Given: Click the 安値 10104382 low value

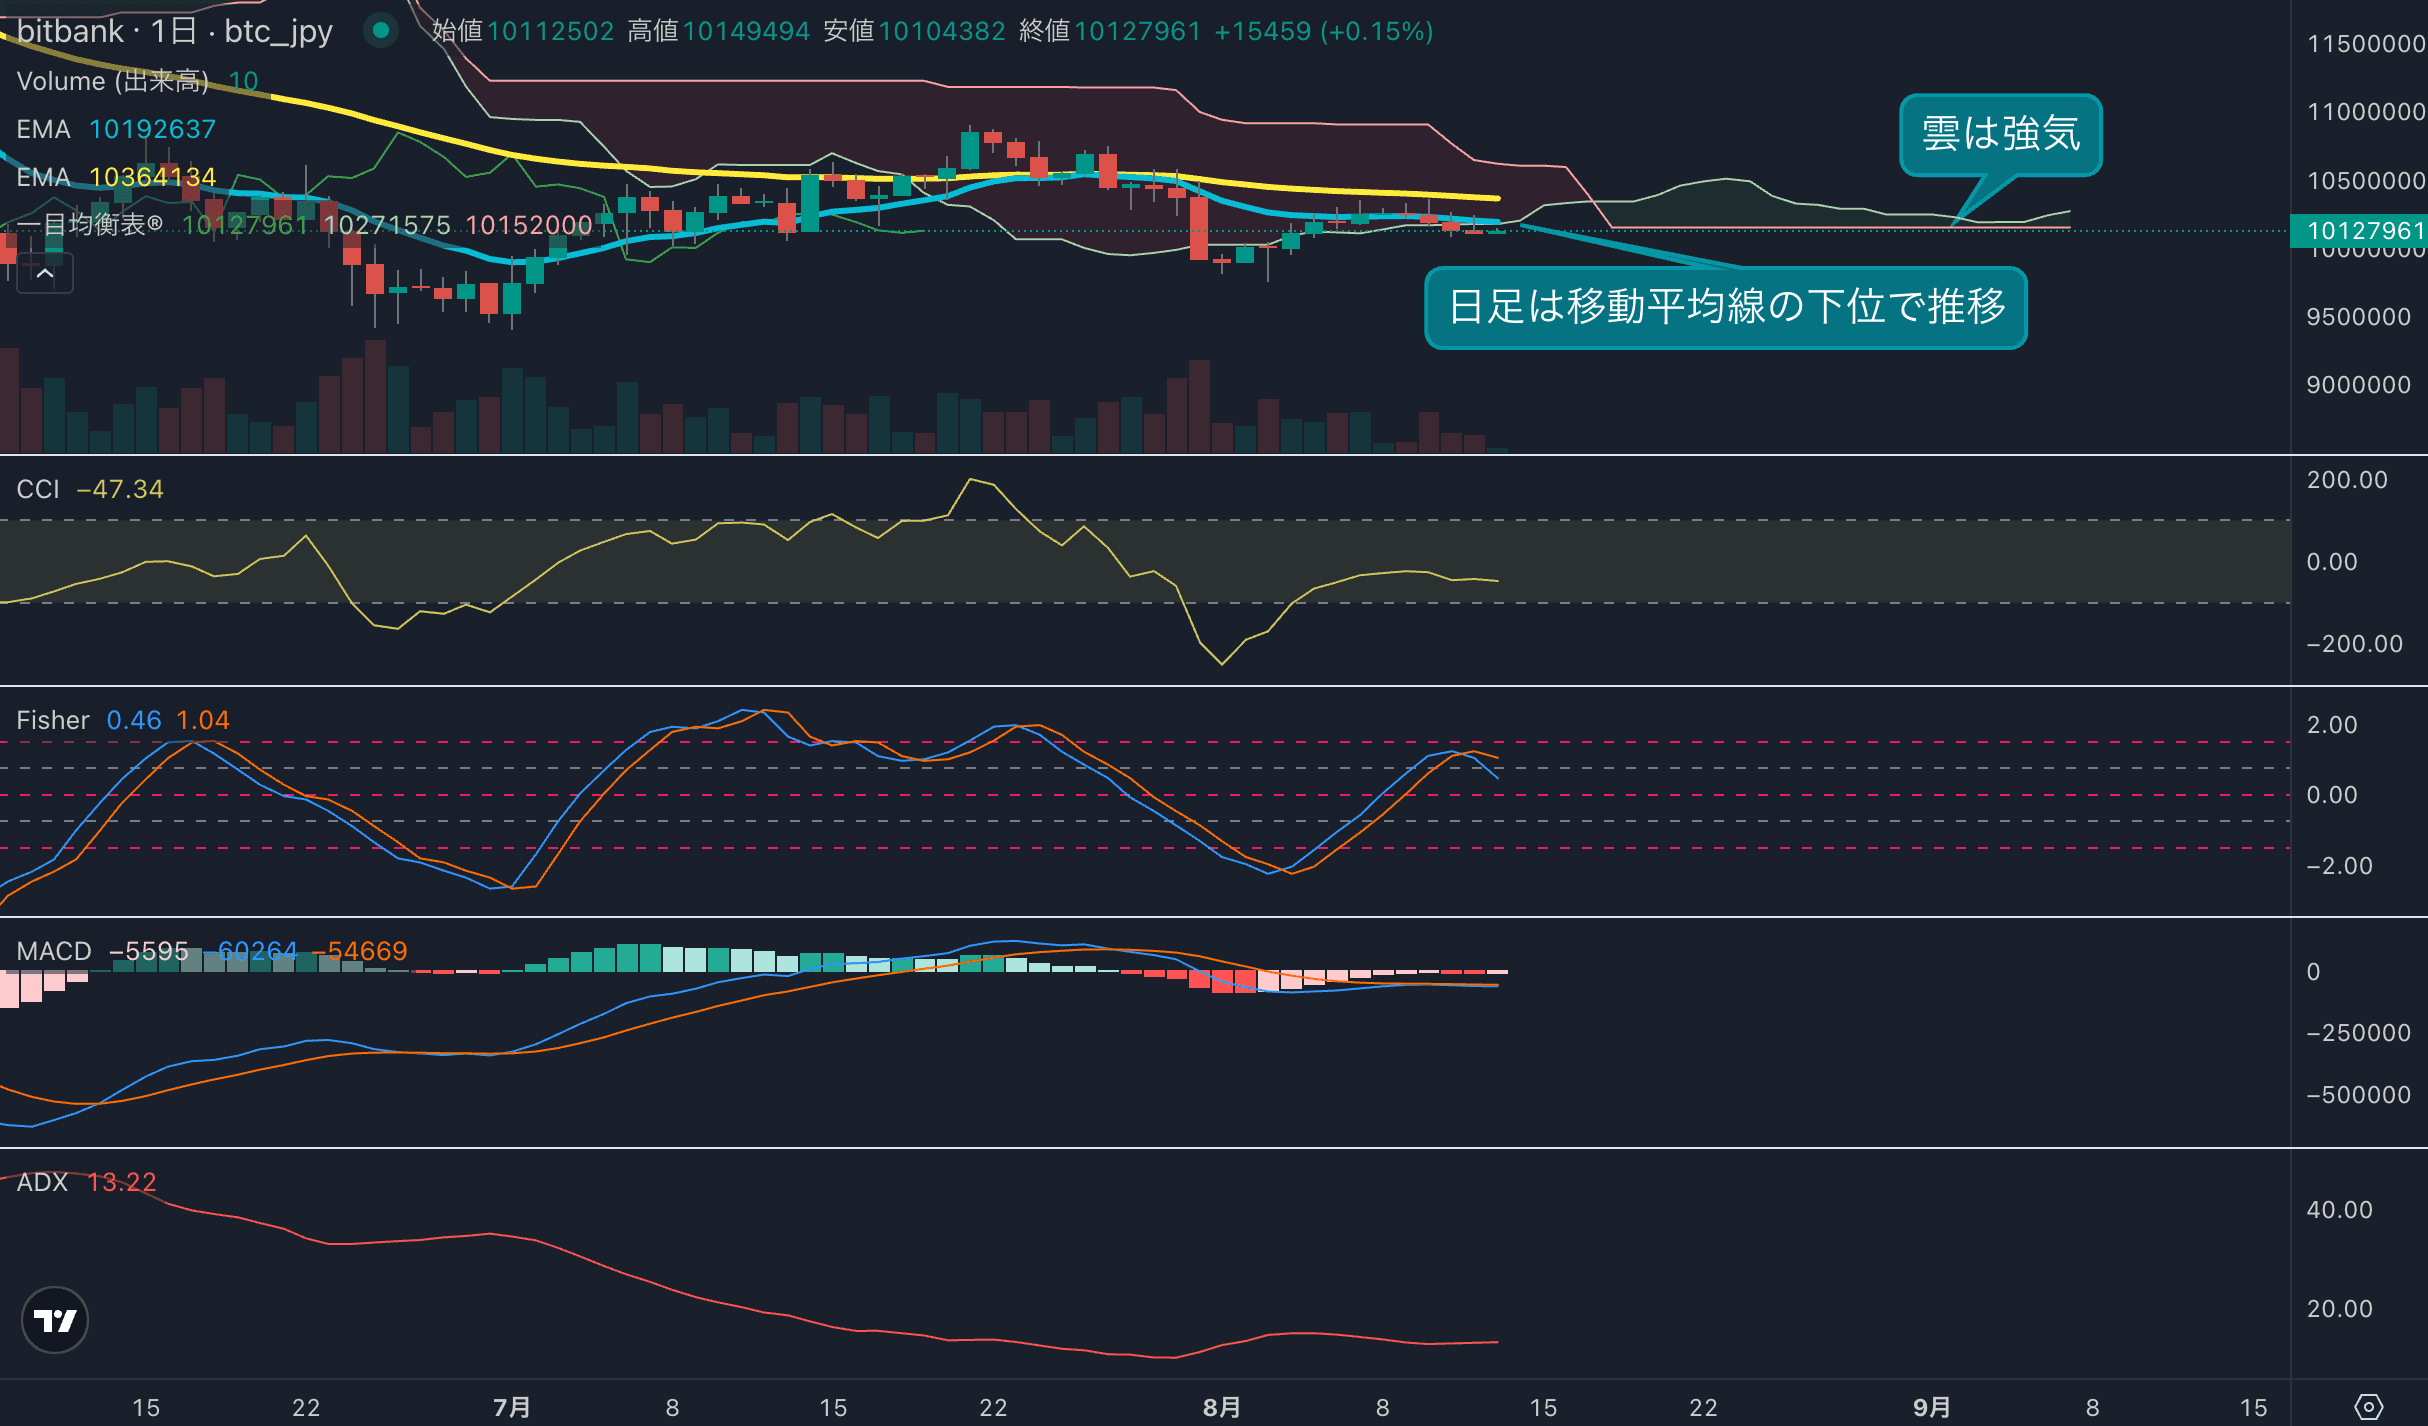Looking at the screenshot, I should [915, 31].
